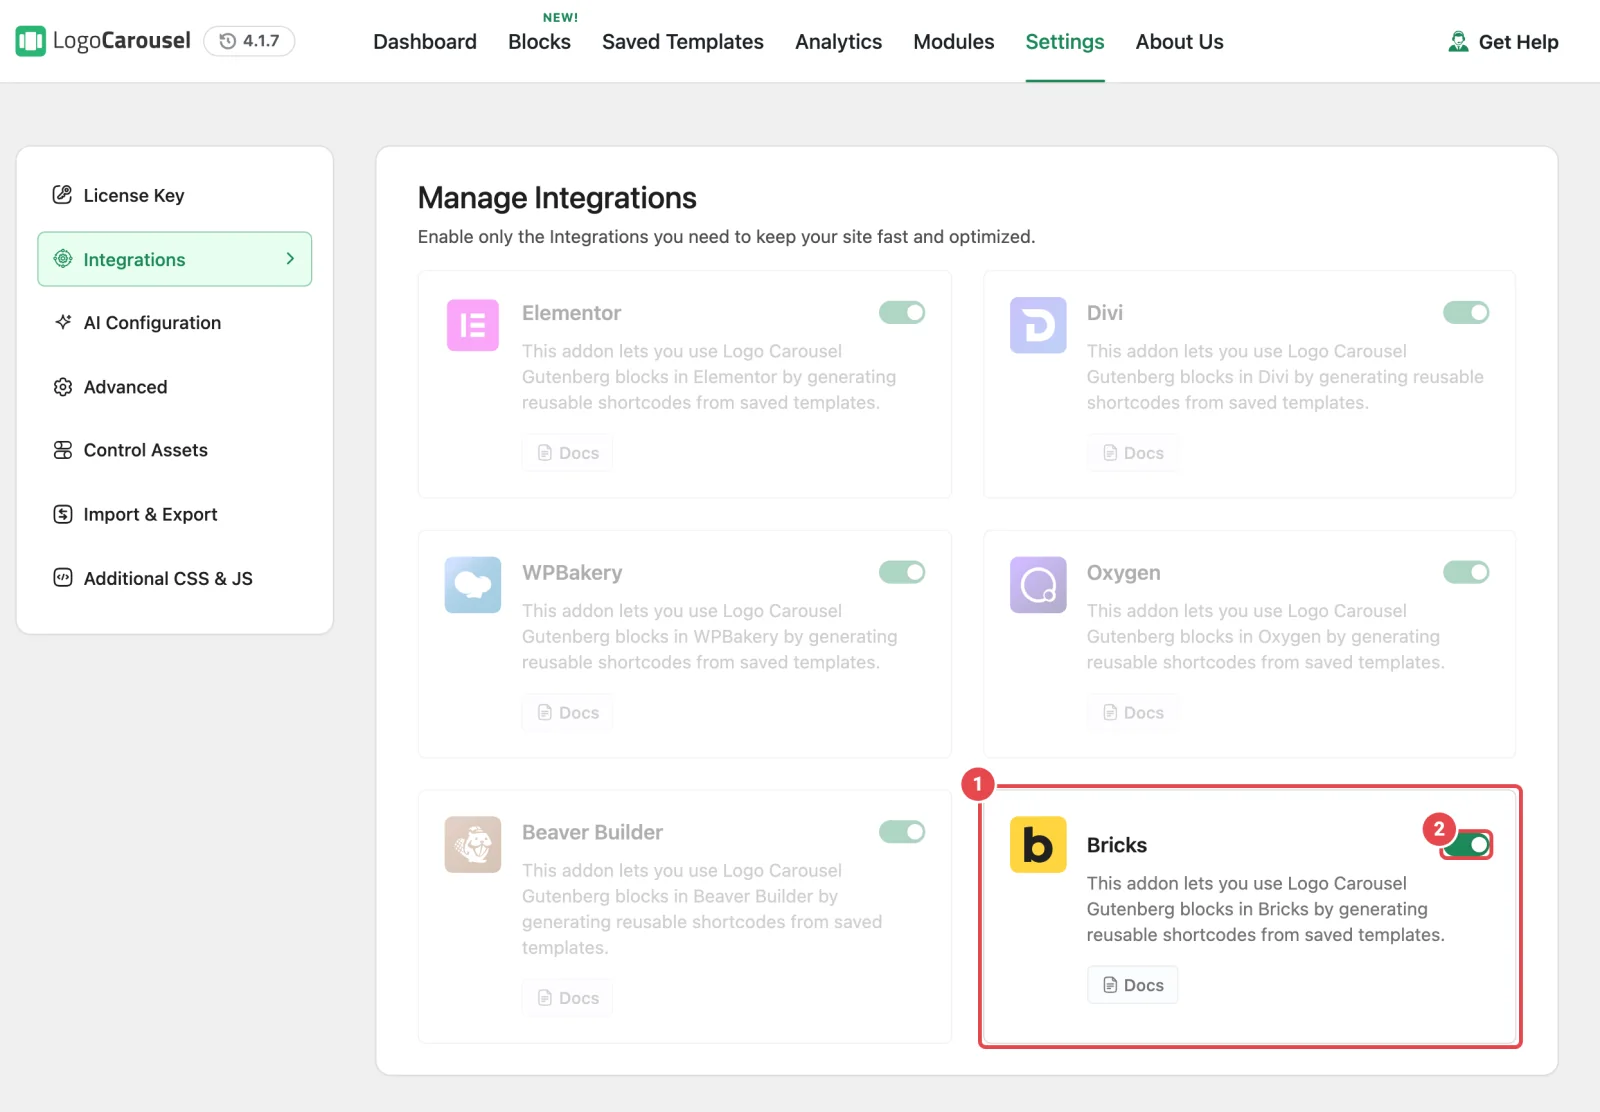
Task: Open the Saved Templates tab
Action: click(x=683, y=42)
